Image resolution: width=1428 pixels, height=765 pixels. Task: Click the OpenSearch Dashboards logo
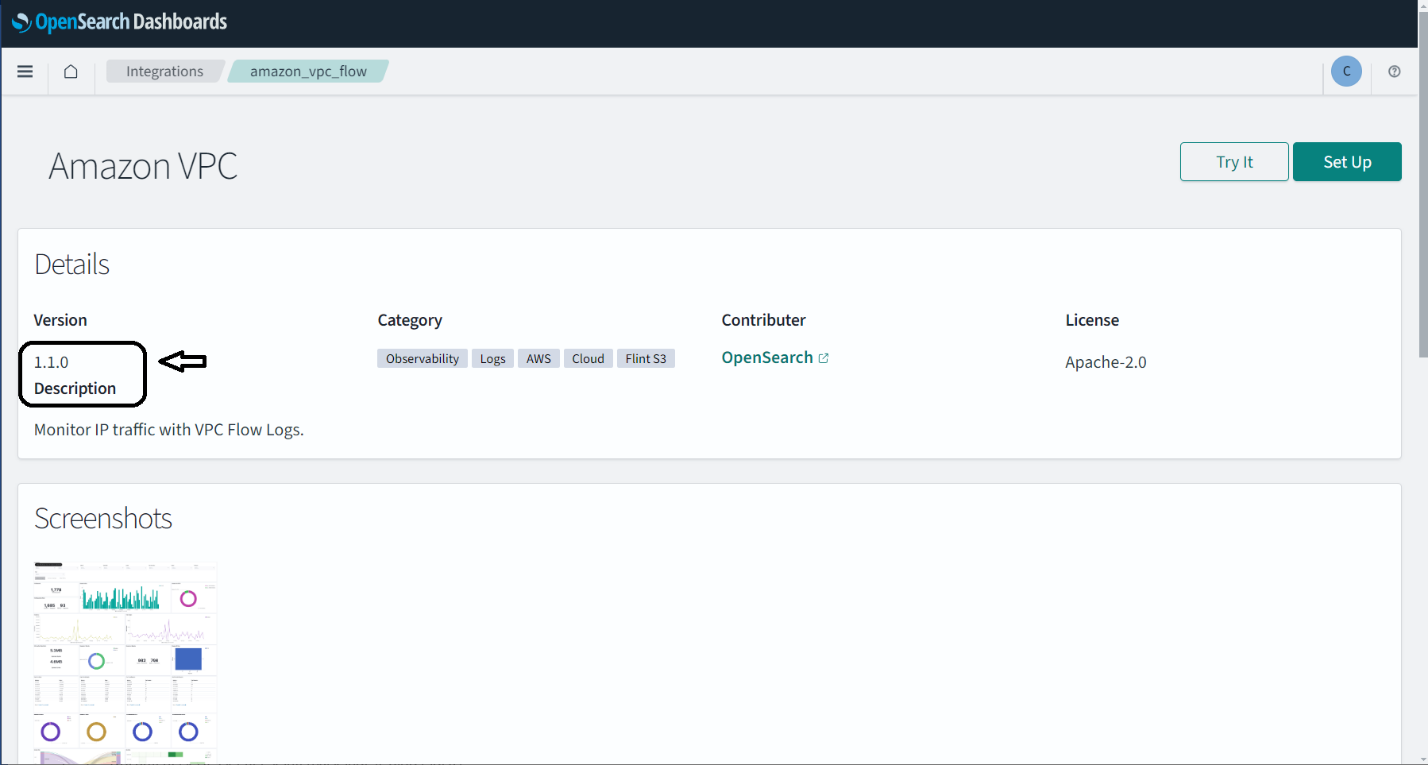(x=120, y=22)
